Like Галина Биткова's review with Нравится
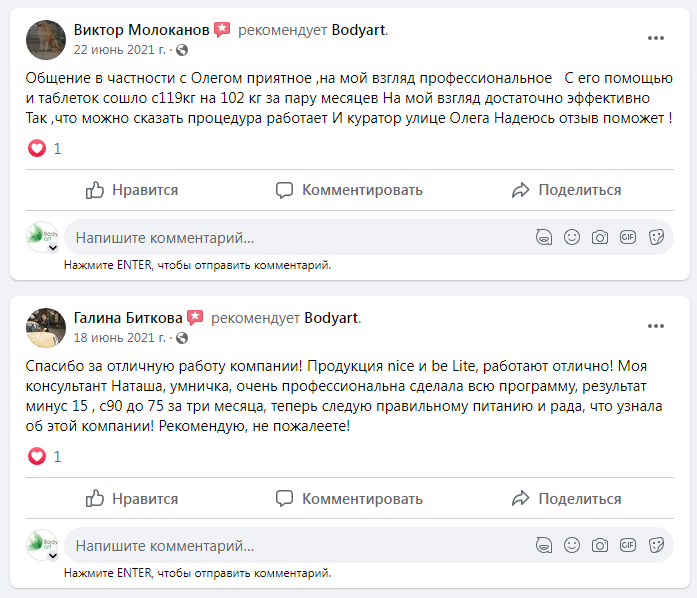This screenshot has width=697, height=598. coord(132,498)
